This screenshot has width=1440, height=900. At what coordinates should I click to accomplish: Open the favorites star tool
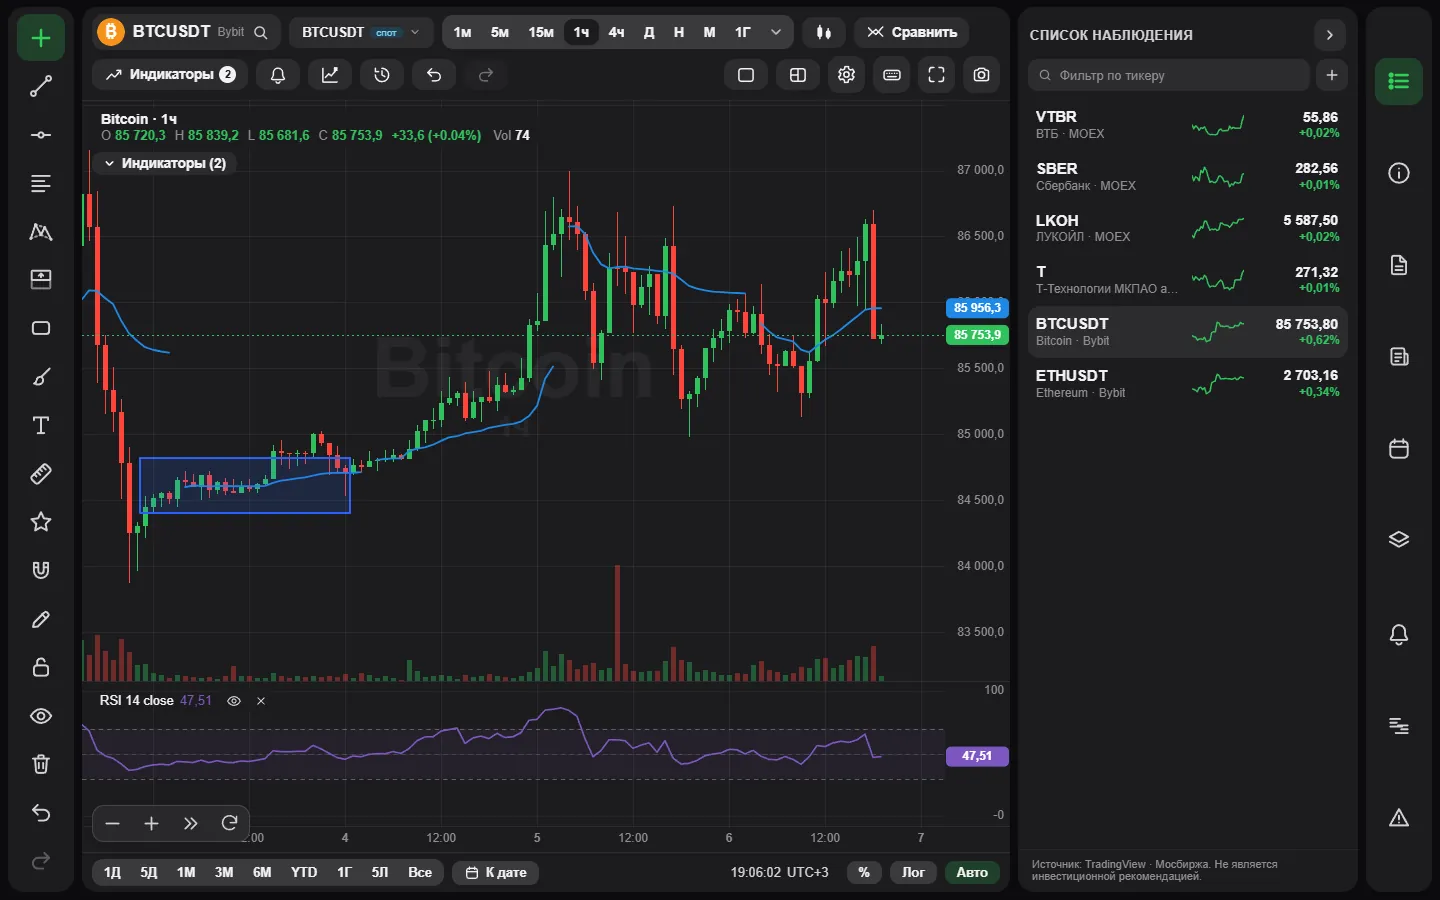41,522
